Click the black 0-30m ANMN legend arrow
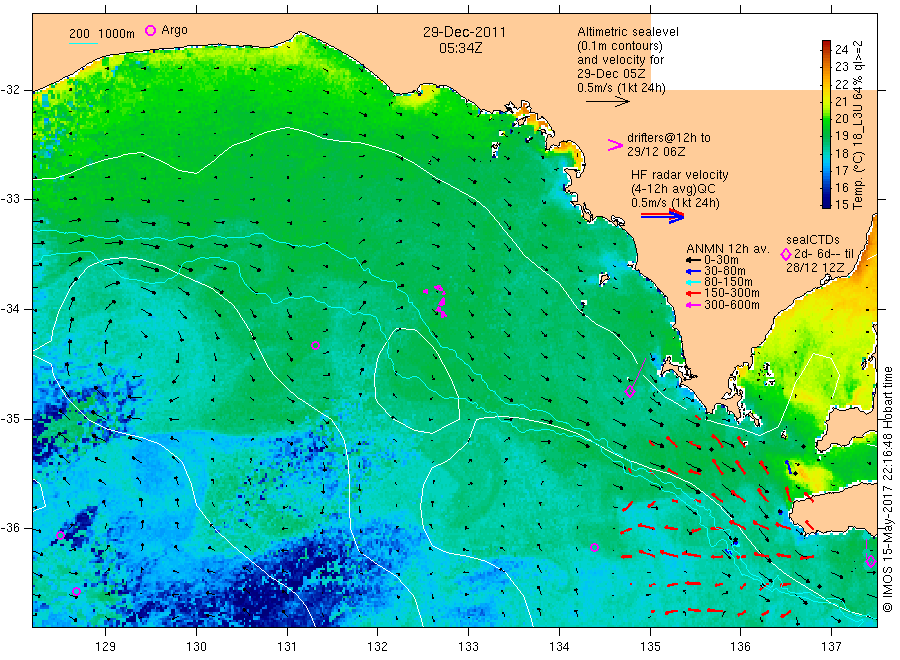Viewport: 900px width, 660px height. (693, 260)
